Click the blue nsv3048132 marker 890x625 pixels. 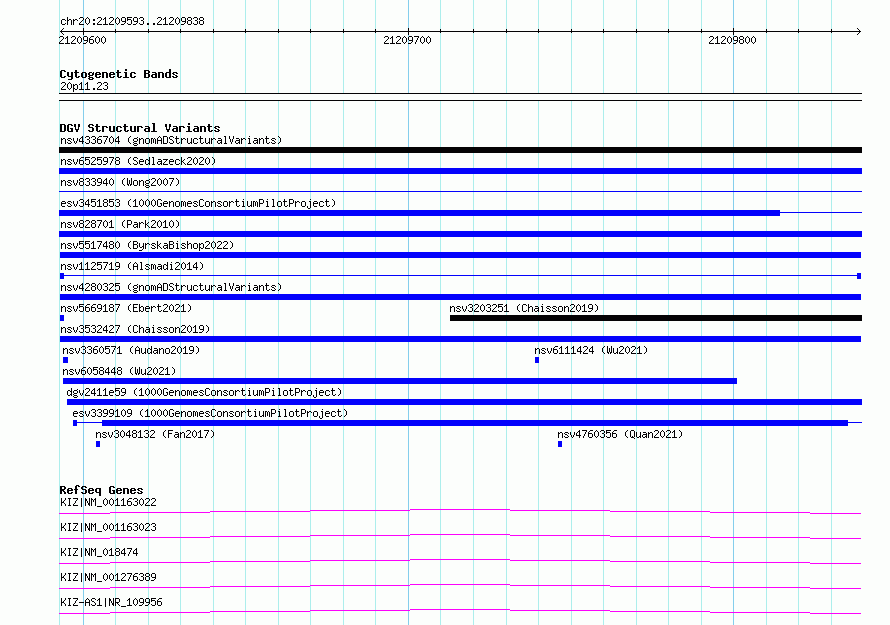[98, 444]
